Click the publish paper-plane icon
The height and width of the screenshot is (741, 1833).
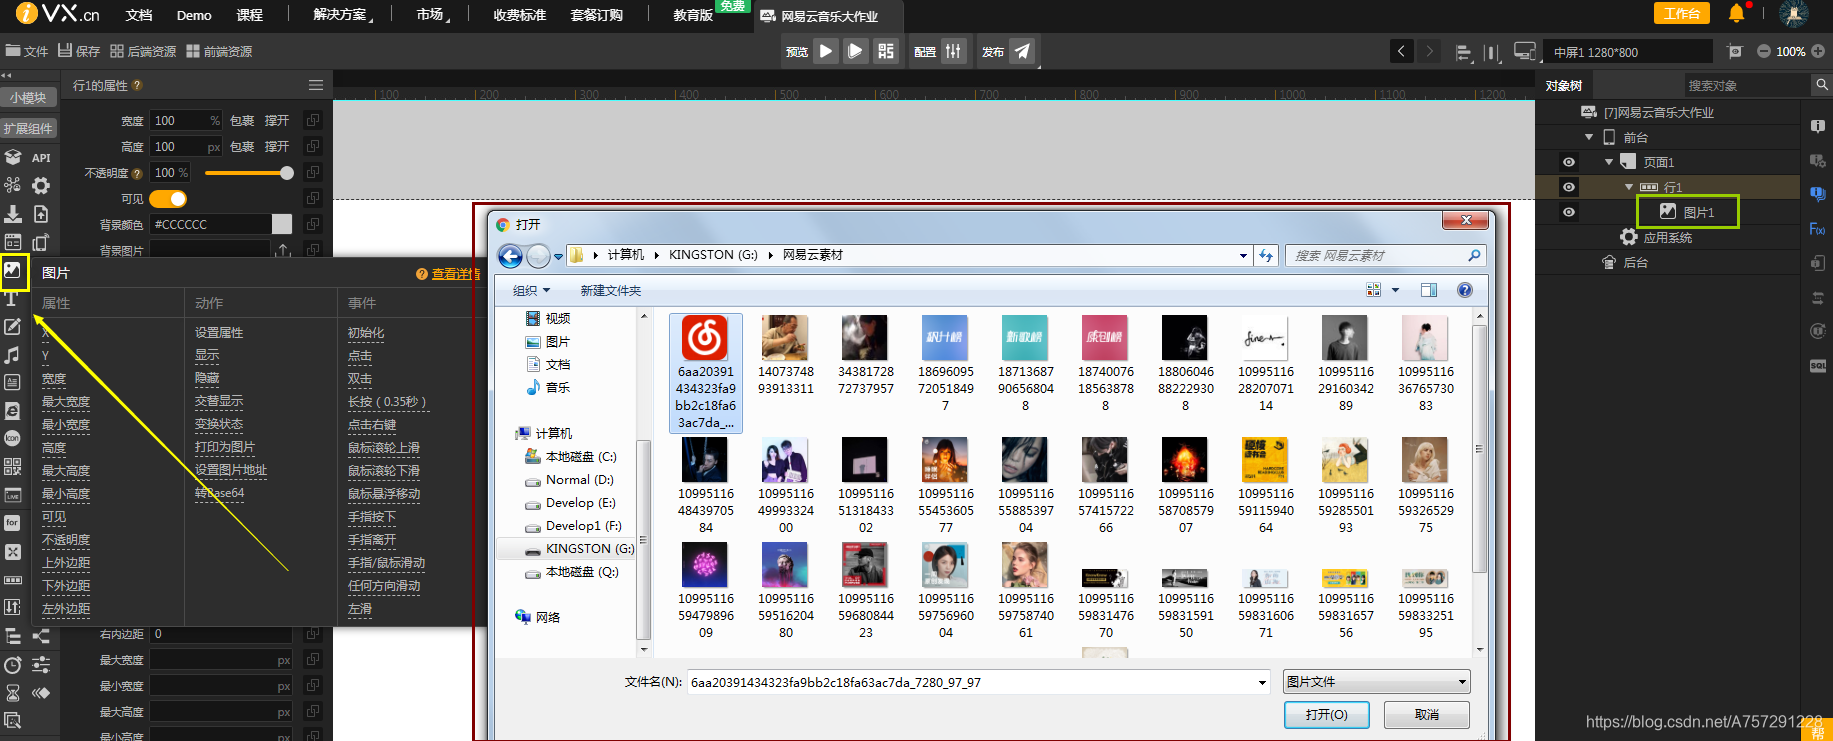(1022, 51)
